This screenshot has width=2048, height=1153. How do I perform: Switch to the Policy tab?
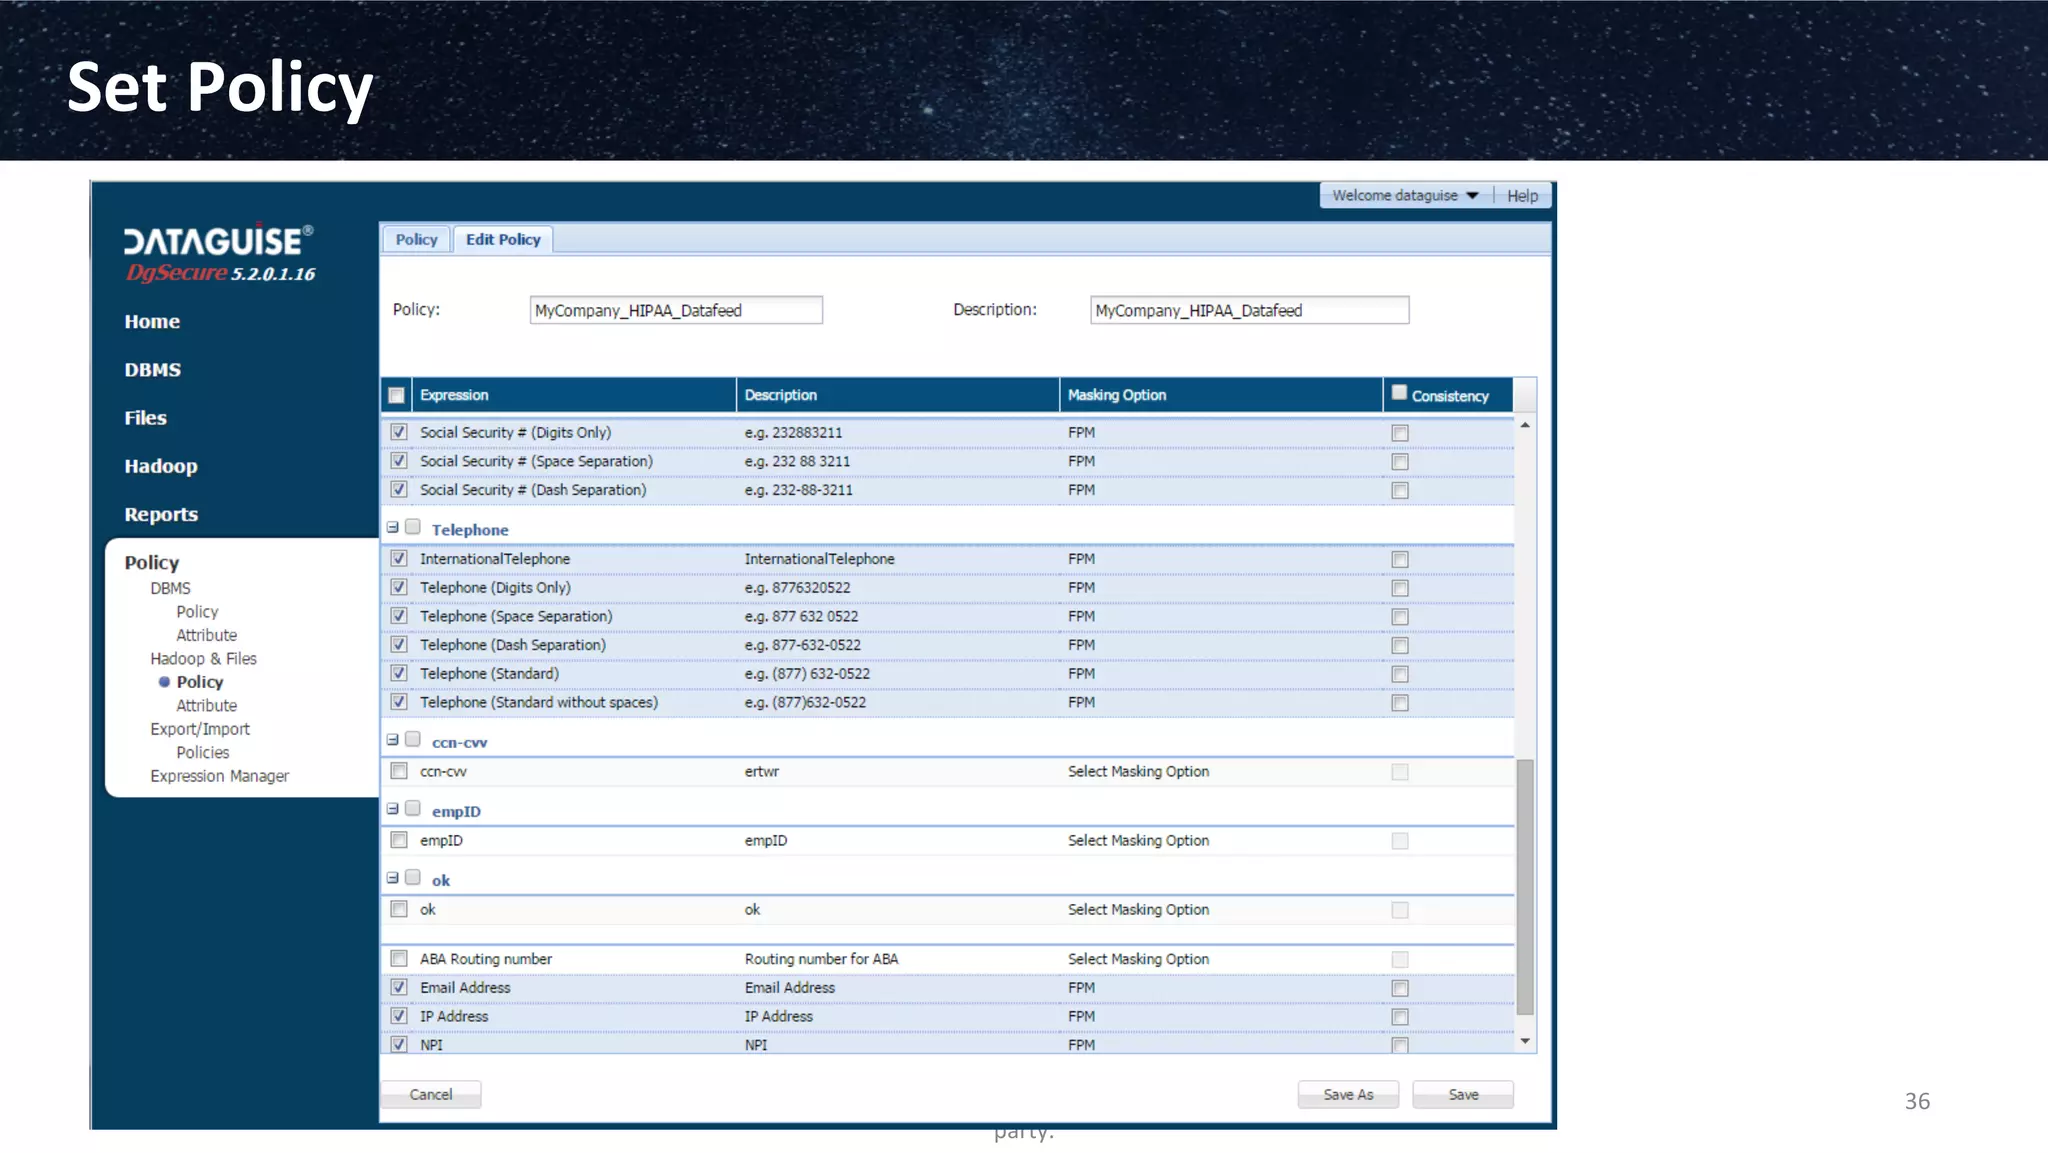(416, 240)
